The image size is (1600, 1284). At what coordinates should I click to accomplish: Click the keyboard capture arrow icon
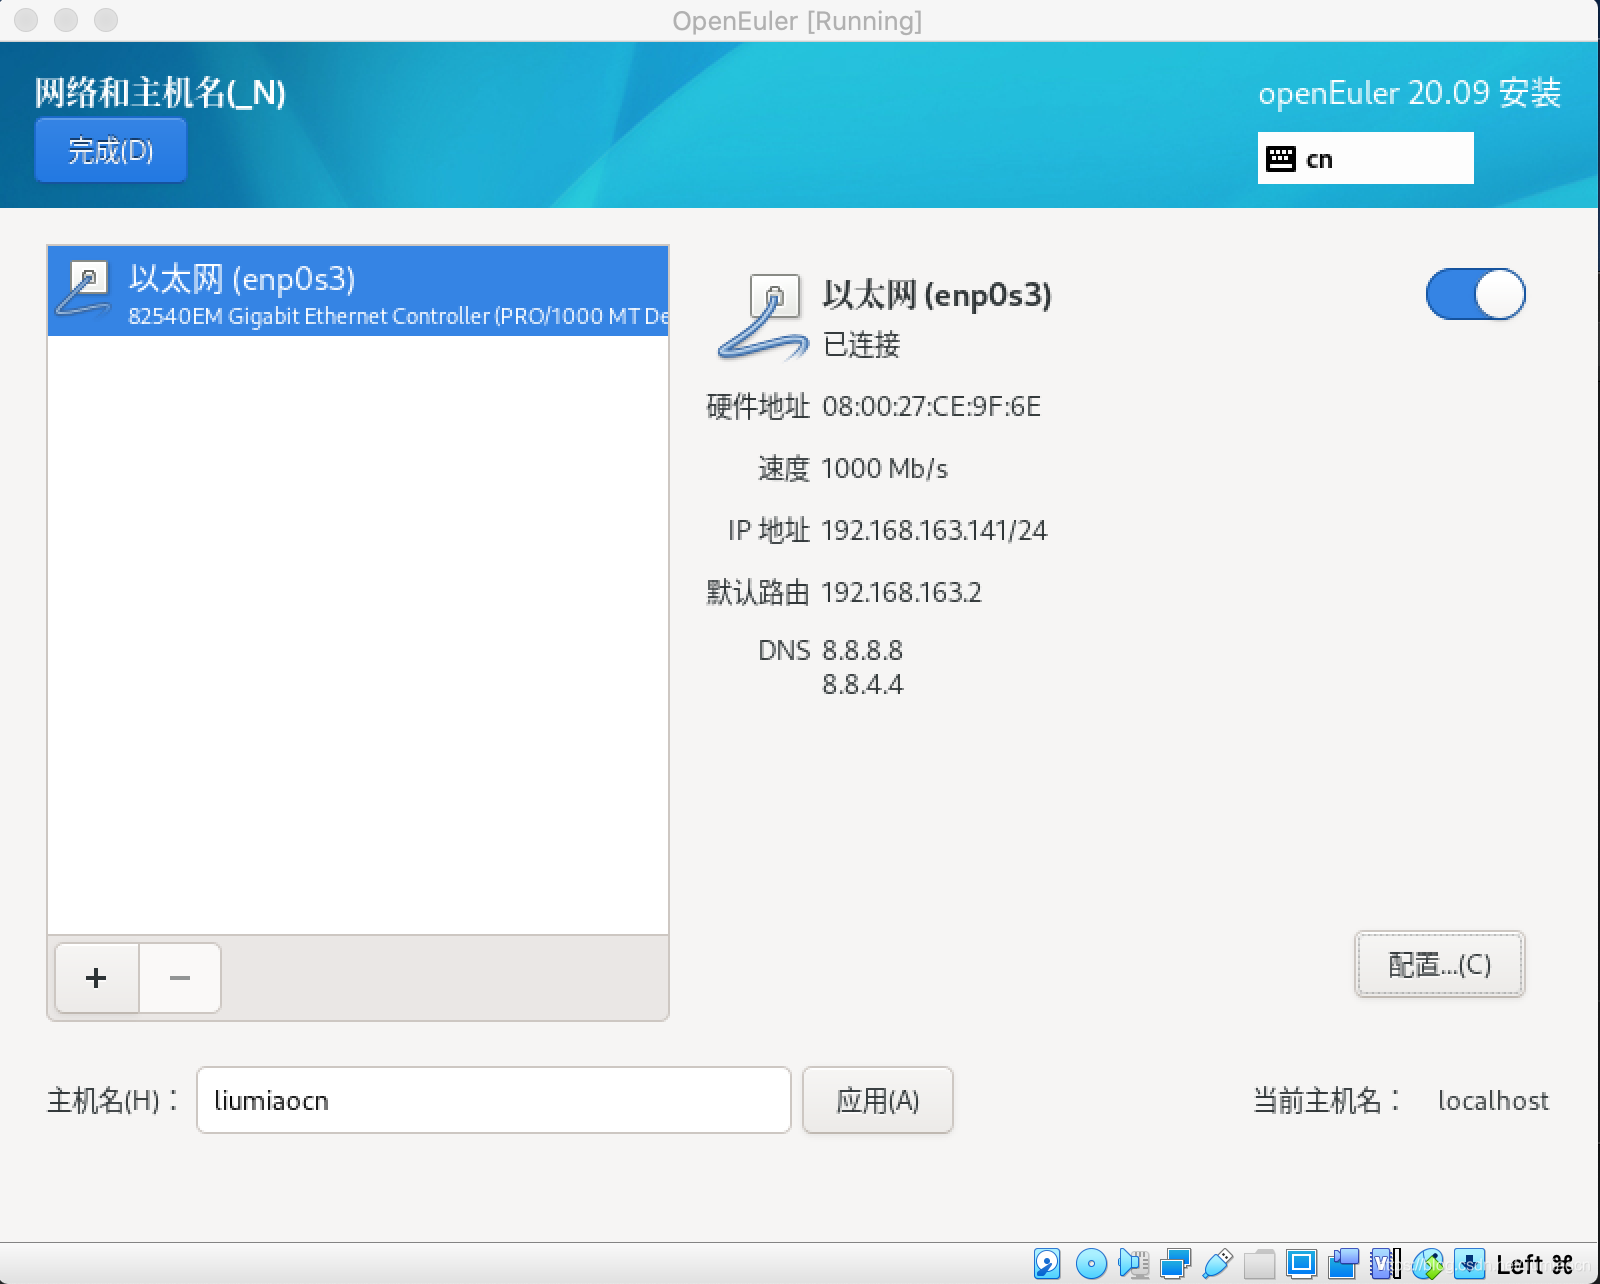(1469, 1264)
